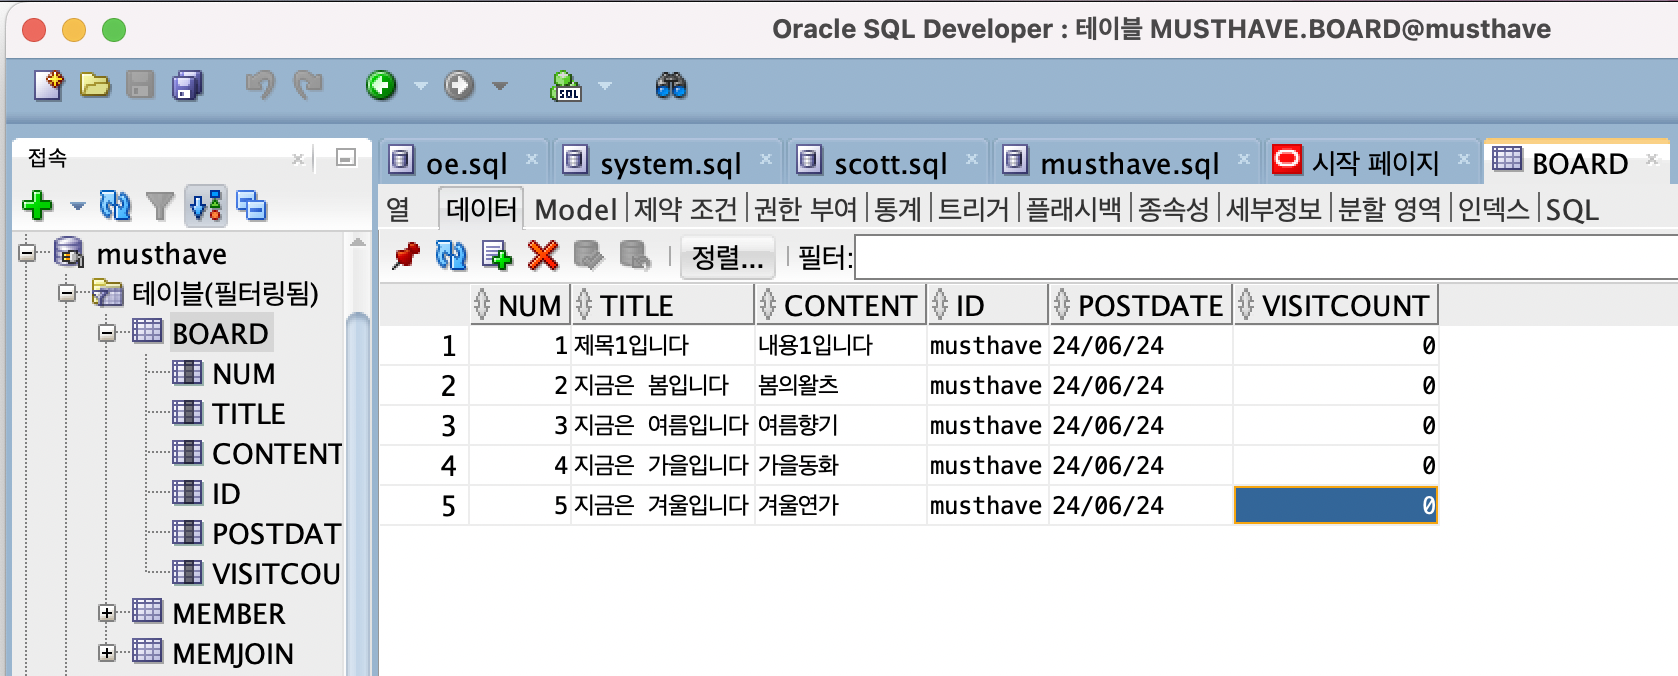Image resolution: width=1678 pixels, height=676 pixels.
Task: Click the Save All icon
Action: (187, 86)
